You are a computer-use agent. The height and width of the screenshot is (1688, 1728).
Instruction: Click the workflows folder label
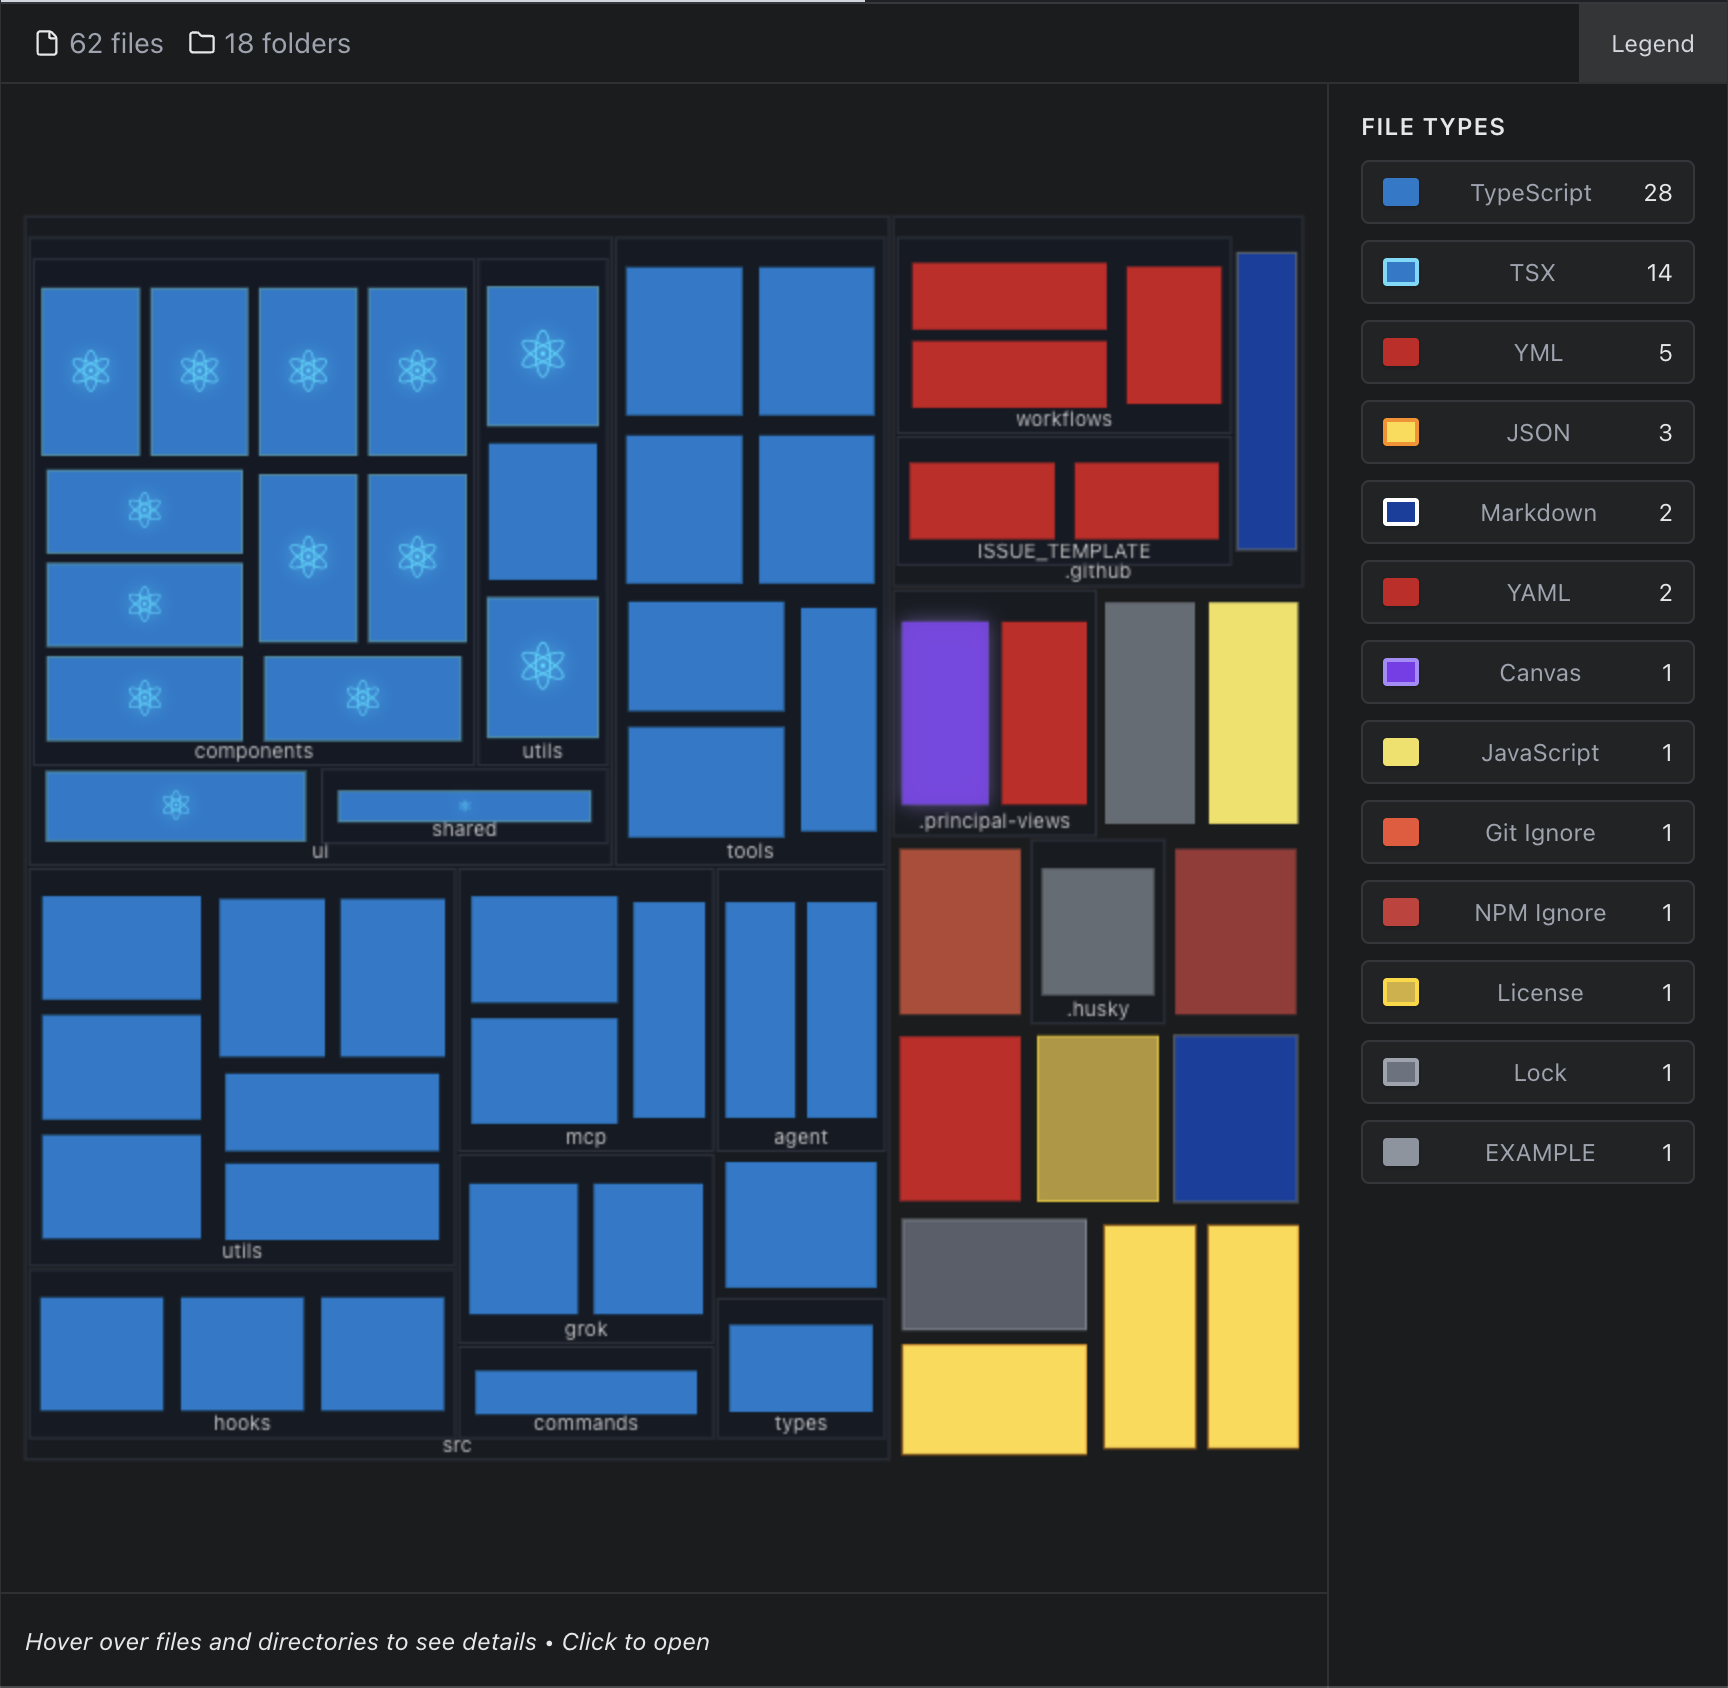click(x=1063, y=420)
